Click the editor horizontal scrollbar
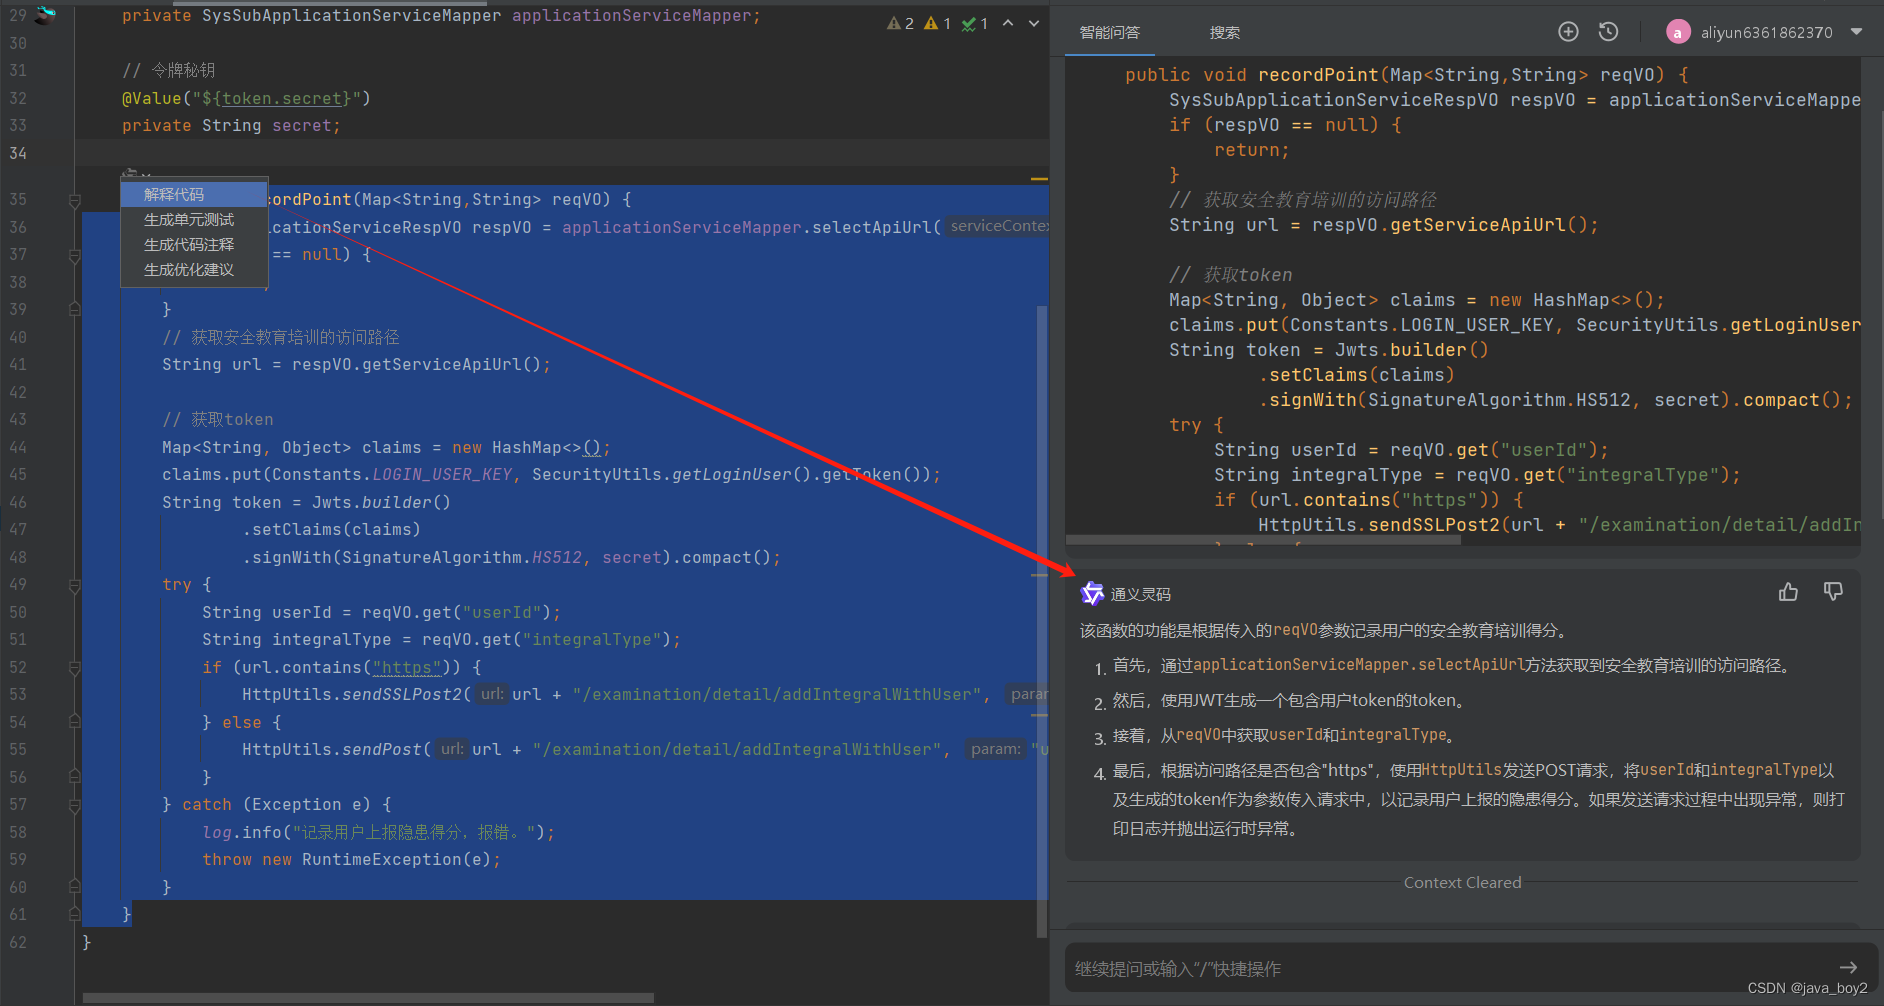Image resolution: width=1884 pixels, height=1006 pixels. click(368, 997)
